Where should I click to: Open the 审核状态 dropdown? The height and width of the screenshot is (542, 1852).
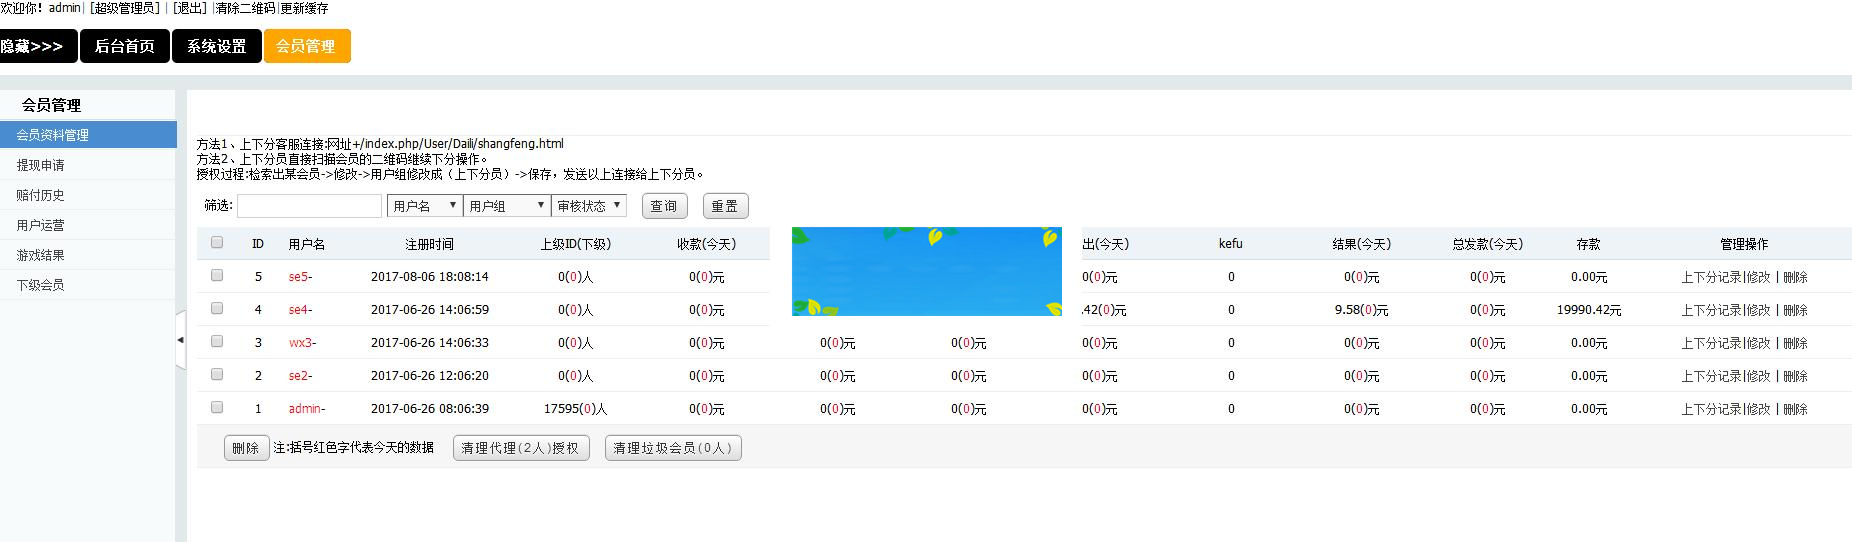589,206
